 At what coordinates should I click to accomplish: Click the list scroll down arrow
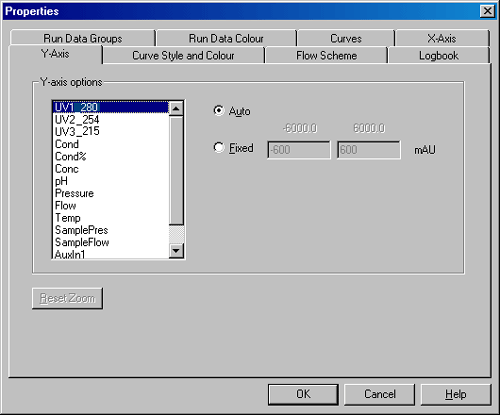coord(176,250)
